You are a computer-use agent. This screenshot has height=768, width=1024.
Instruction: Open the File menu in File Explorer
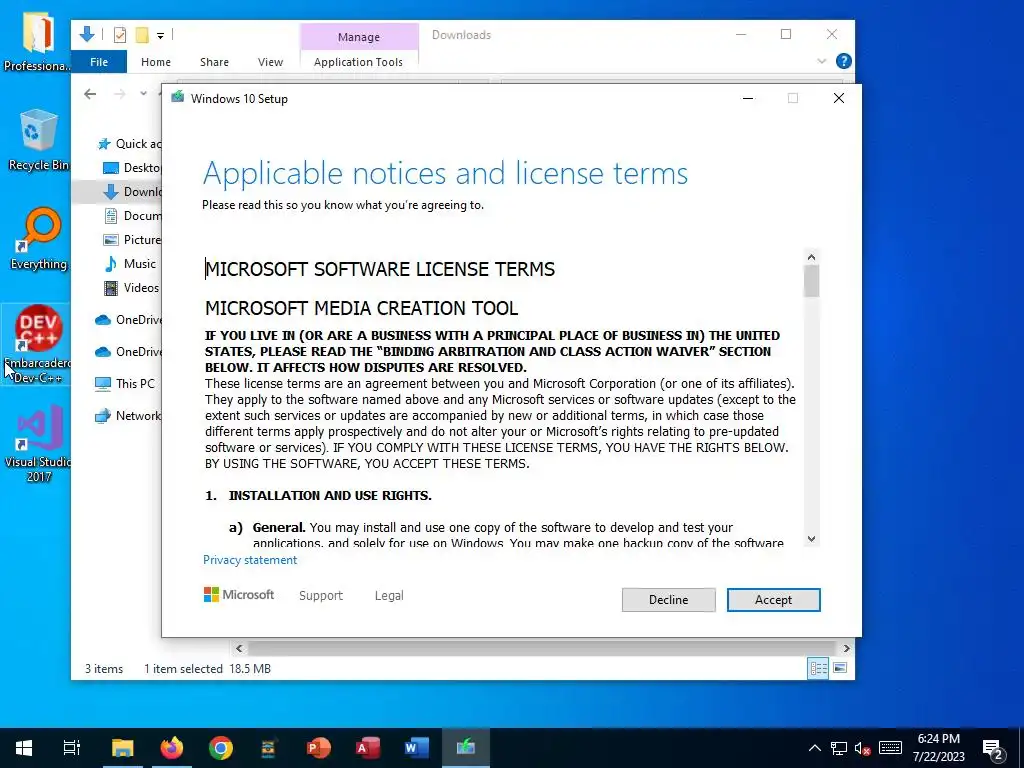(x=99, y=62)
